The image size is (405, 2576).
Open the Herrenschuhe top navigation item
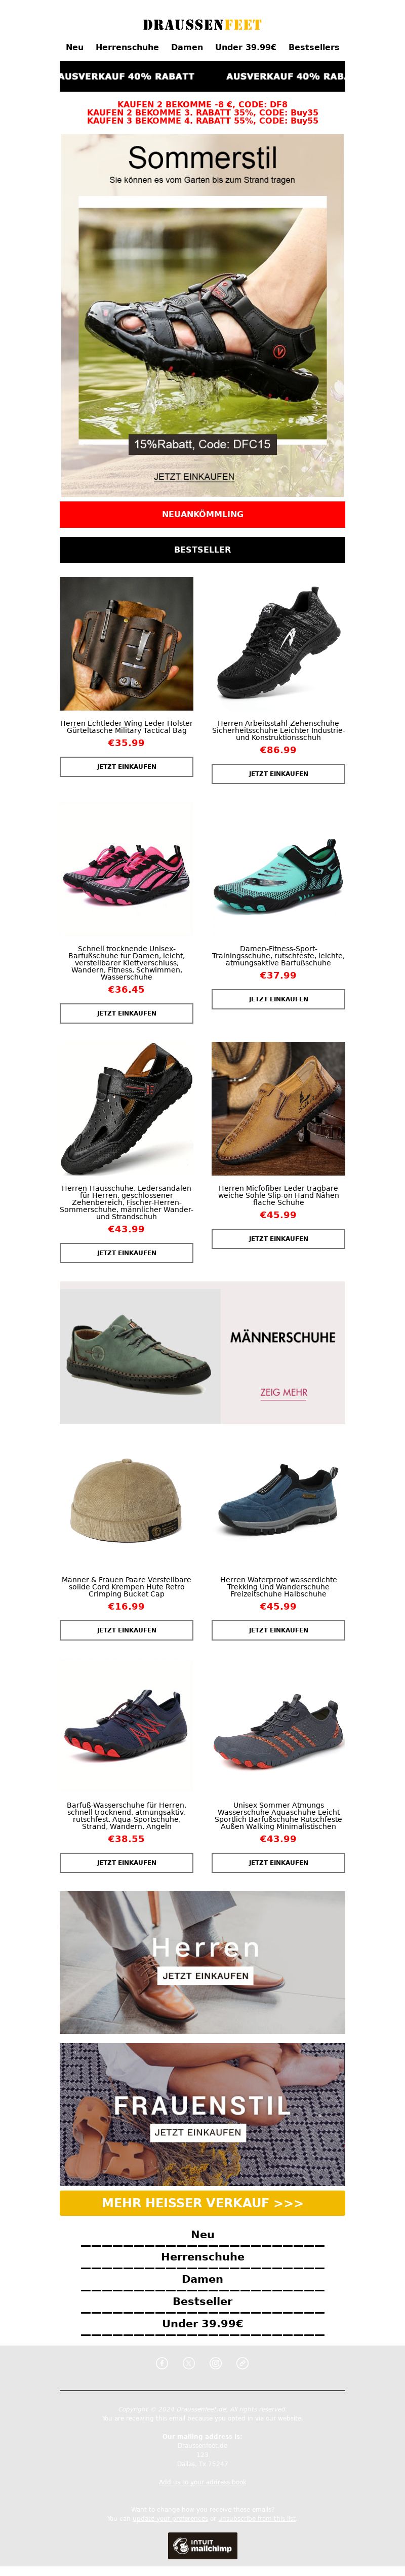pos(127,47)
